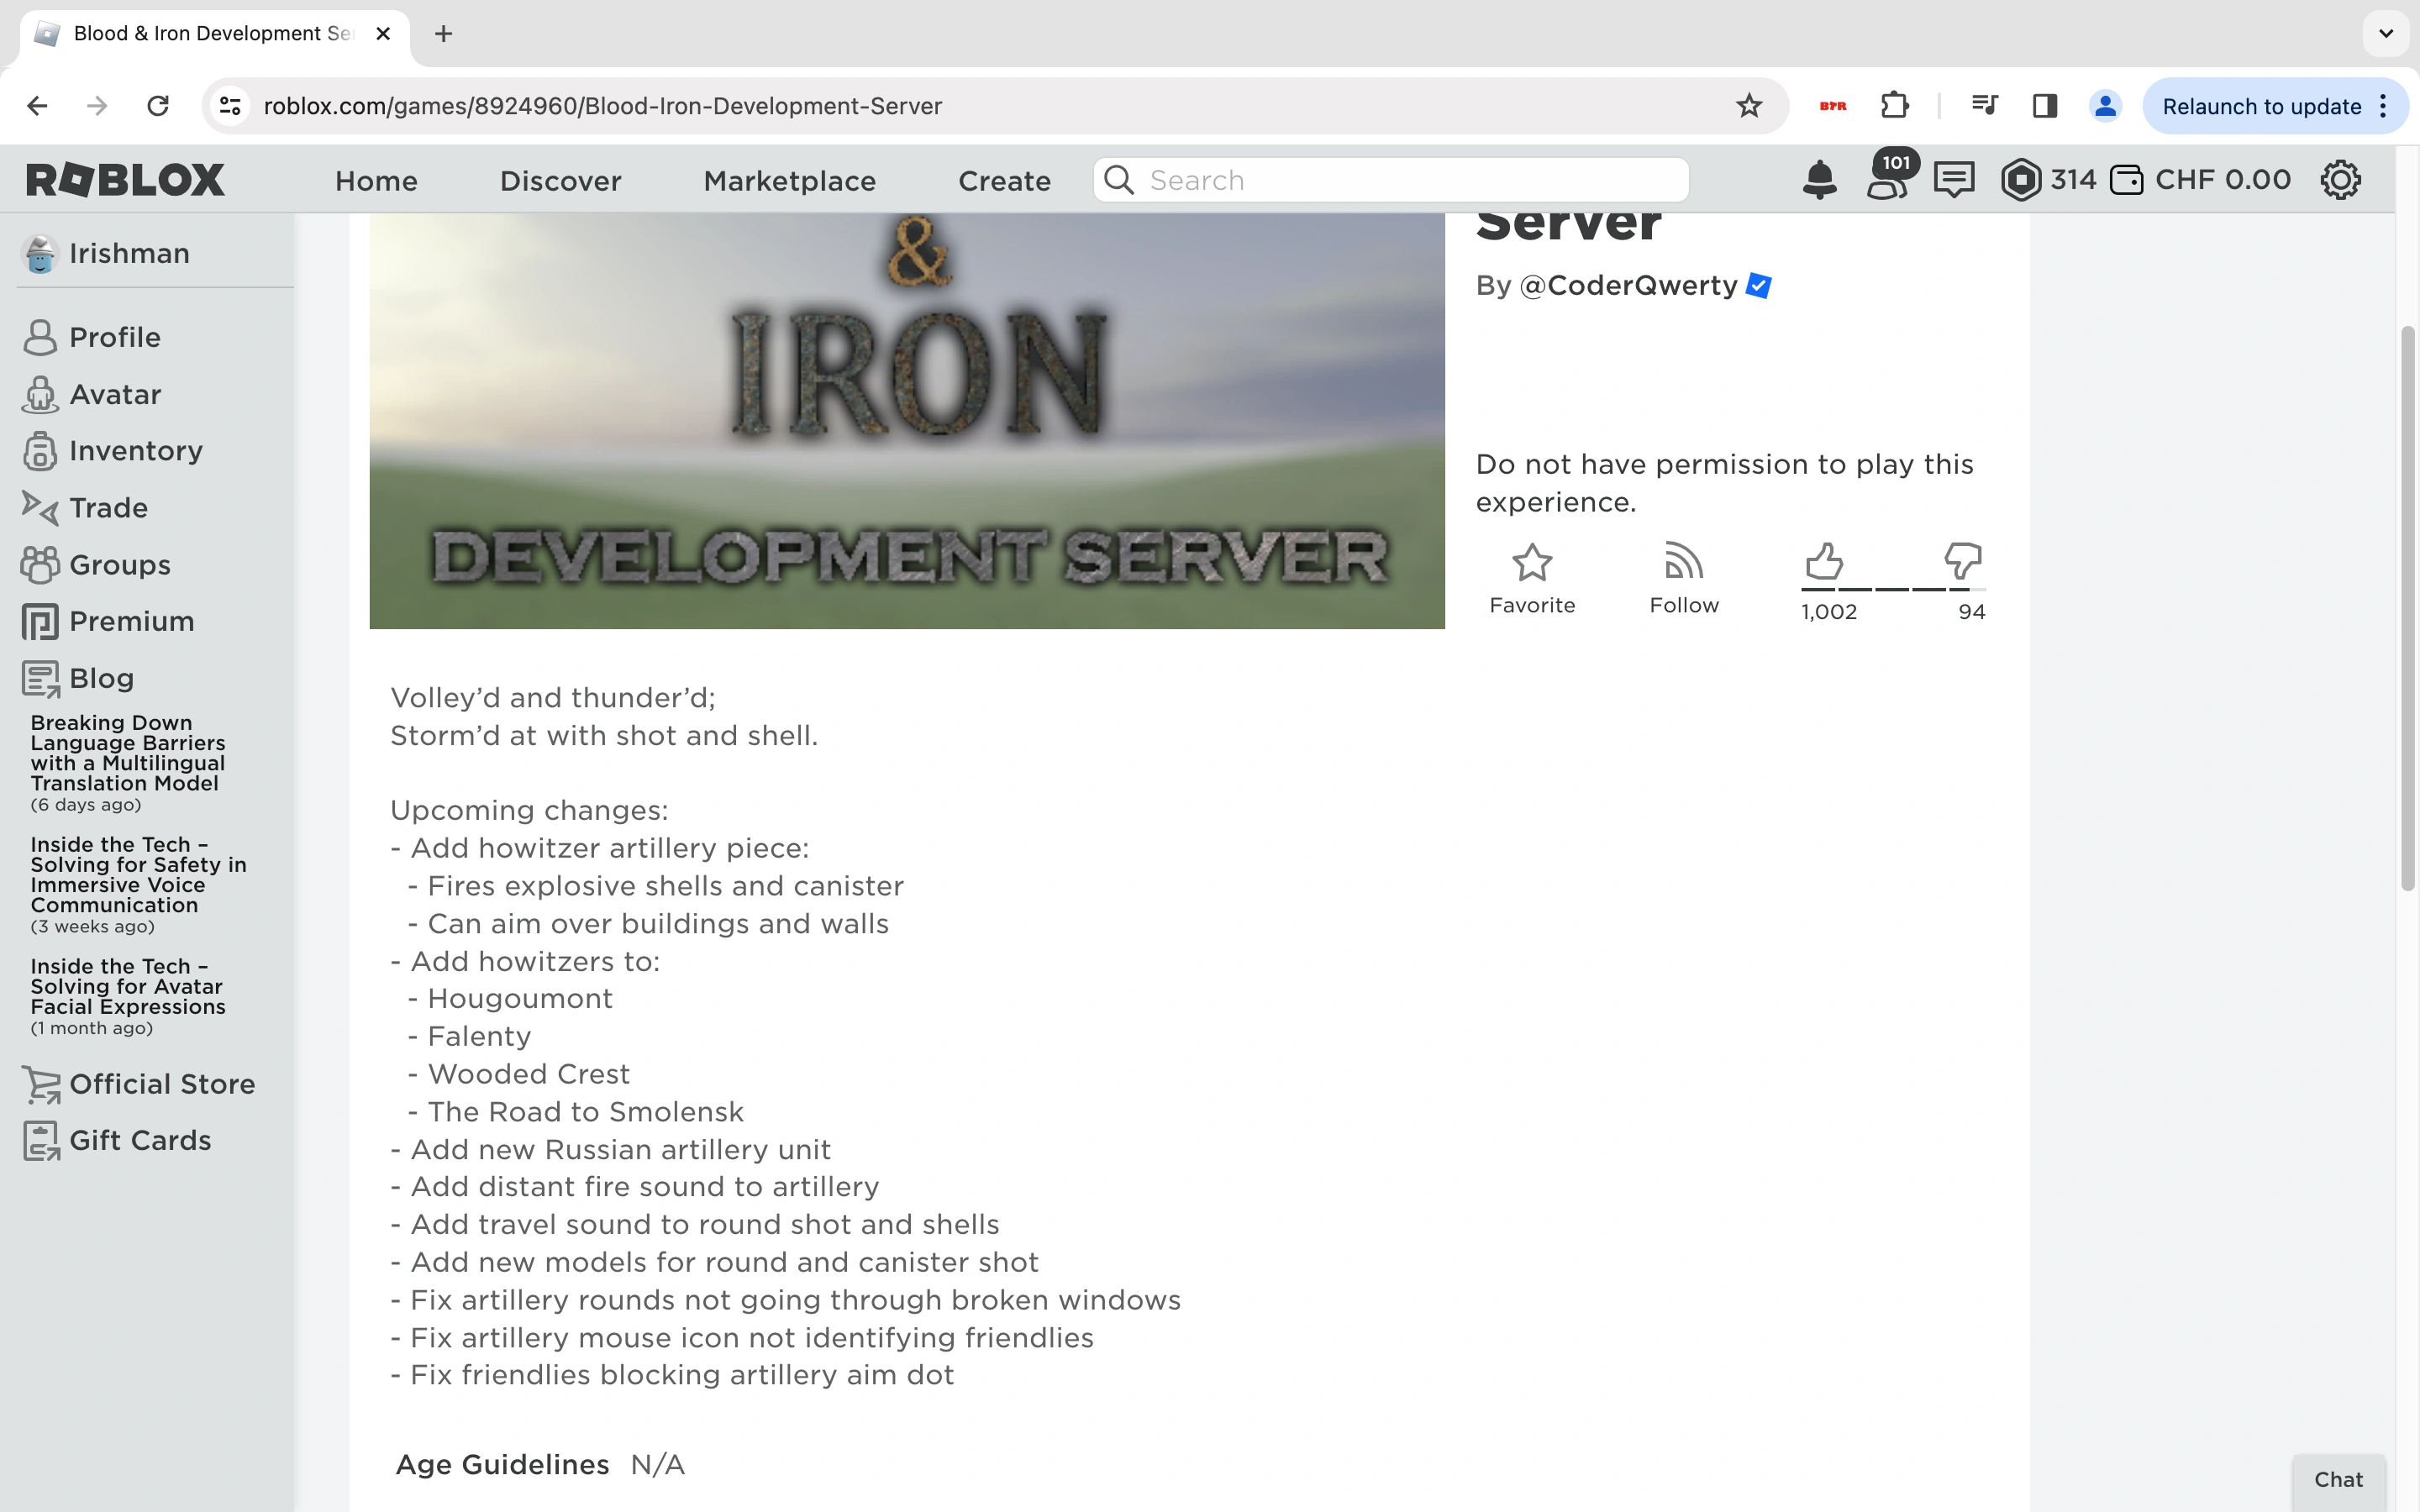Open the Chat panel at bottom right
The width and height of the screenshot is (2420, 1512).
[2338, 1479]
